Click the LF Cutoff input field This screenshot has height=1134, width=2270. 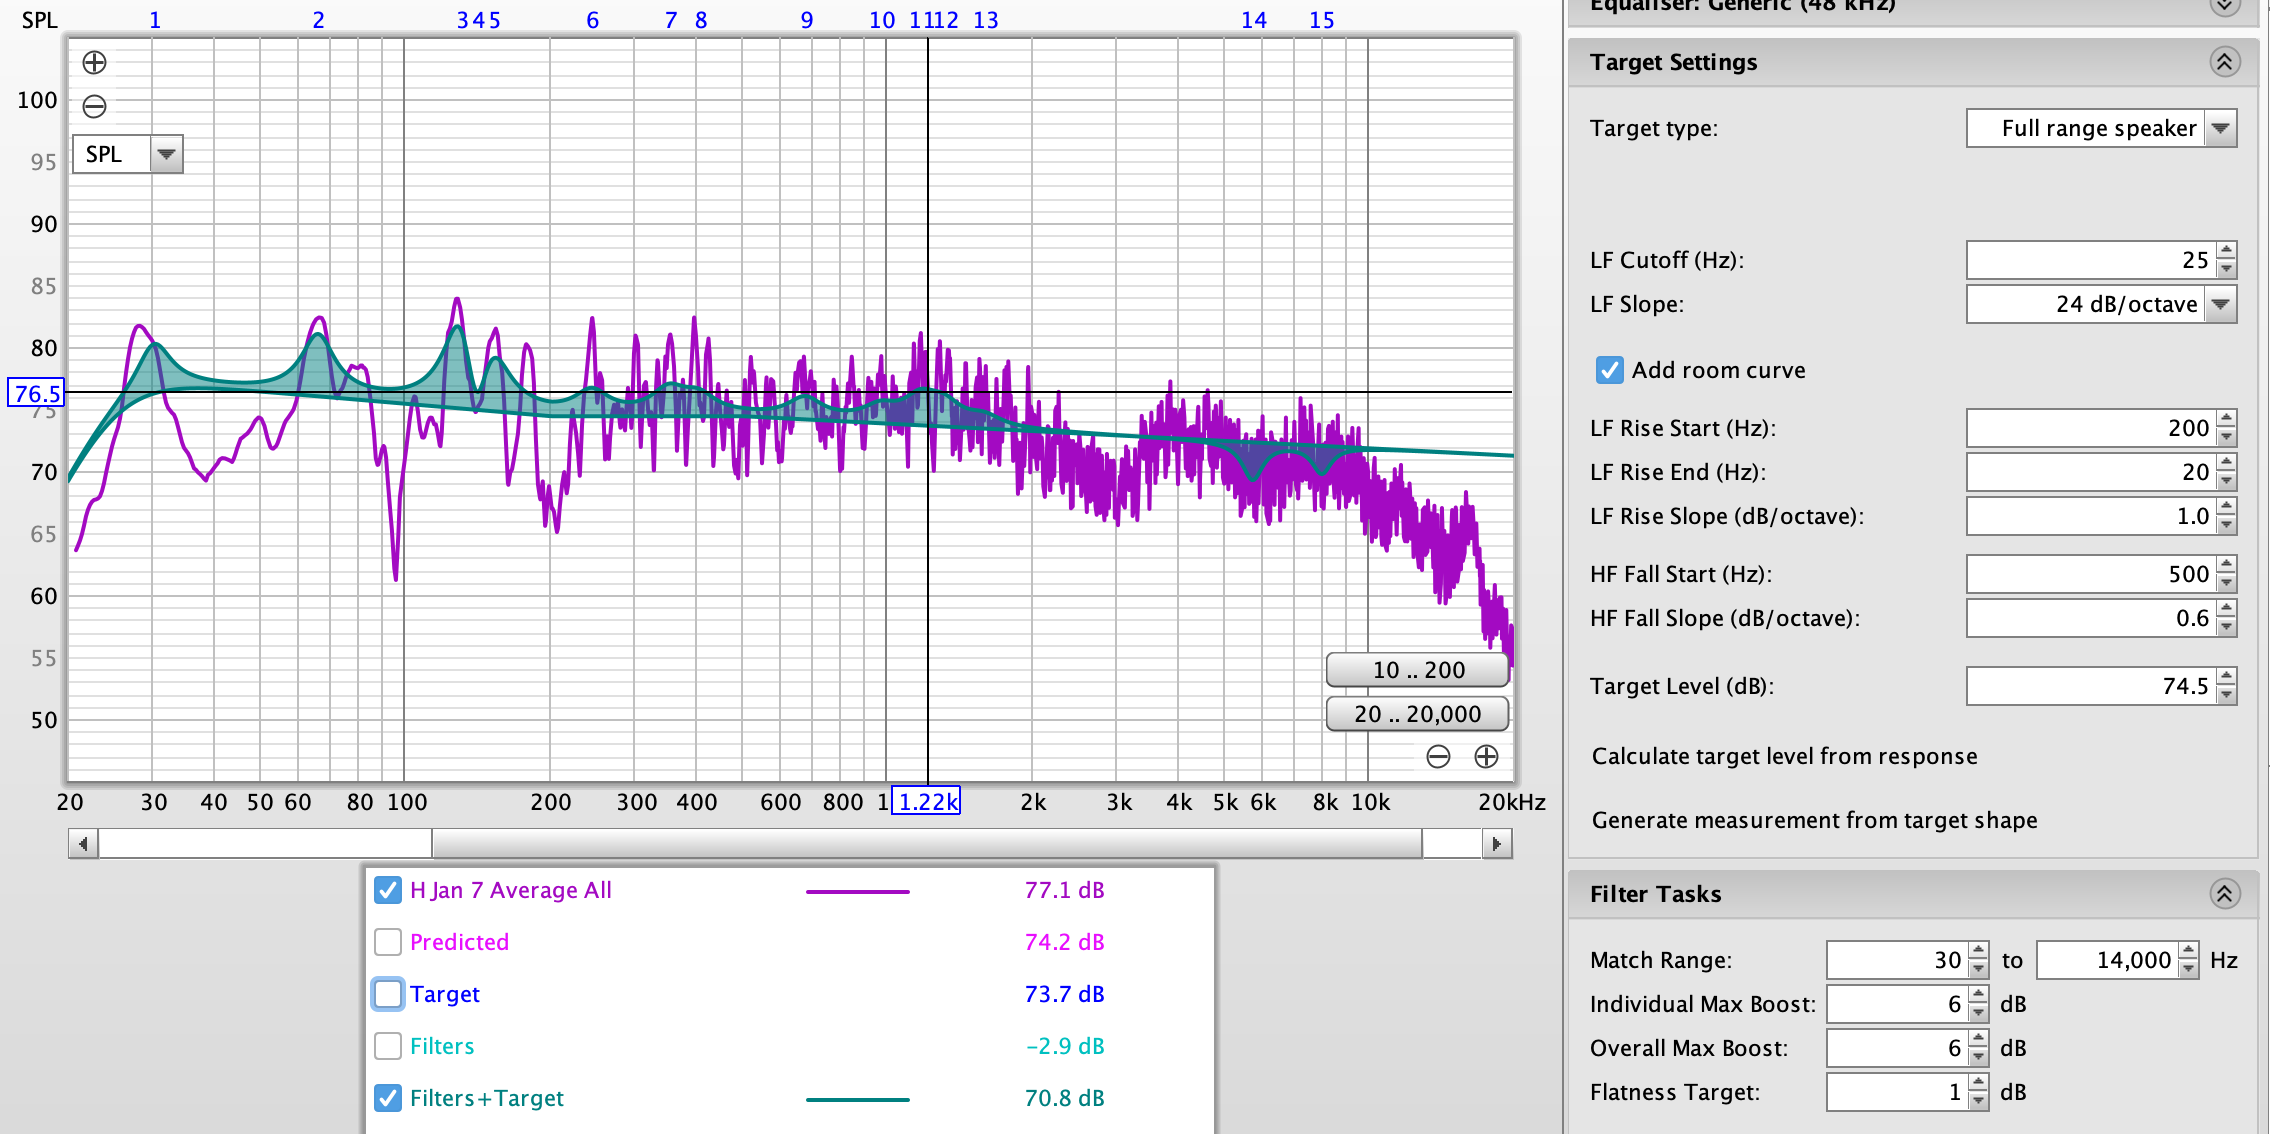point(2091,260)
